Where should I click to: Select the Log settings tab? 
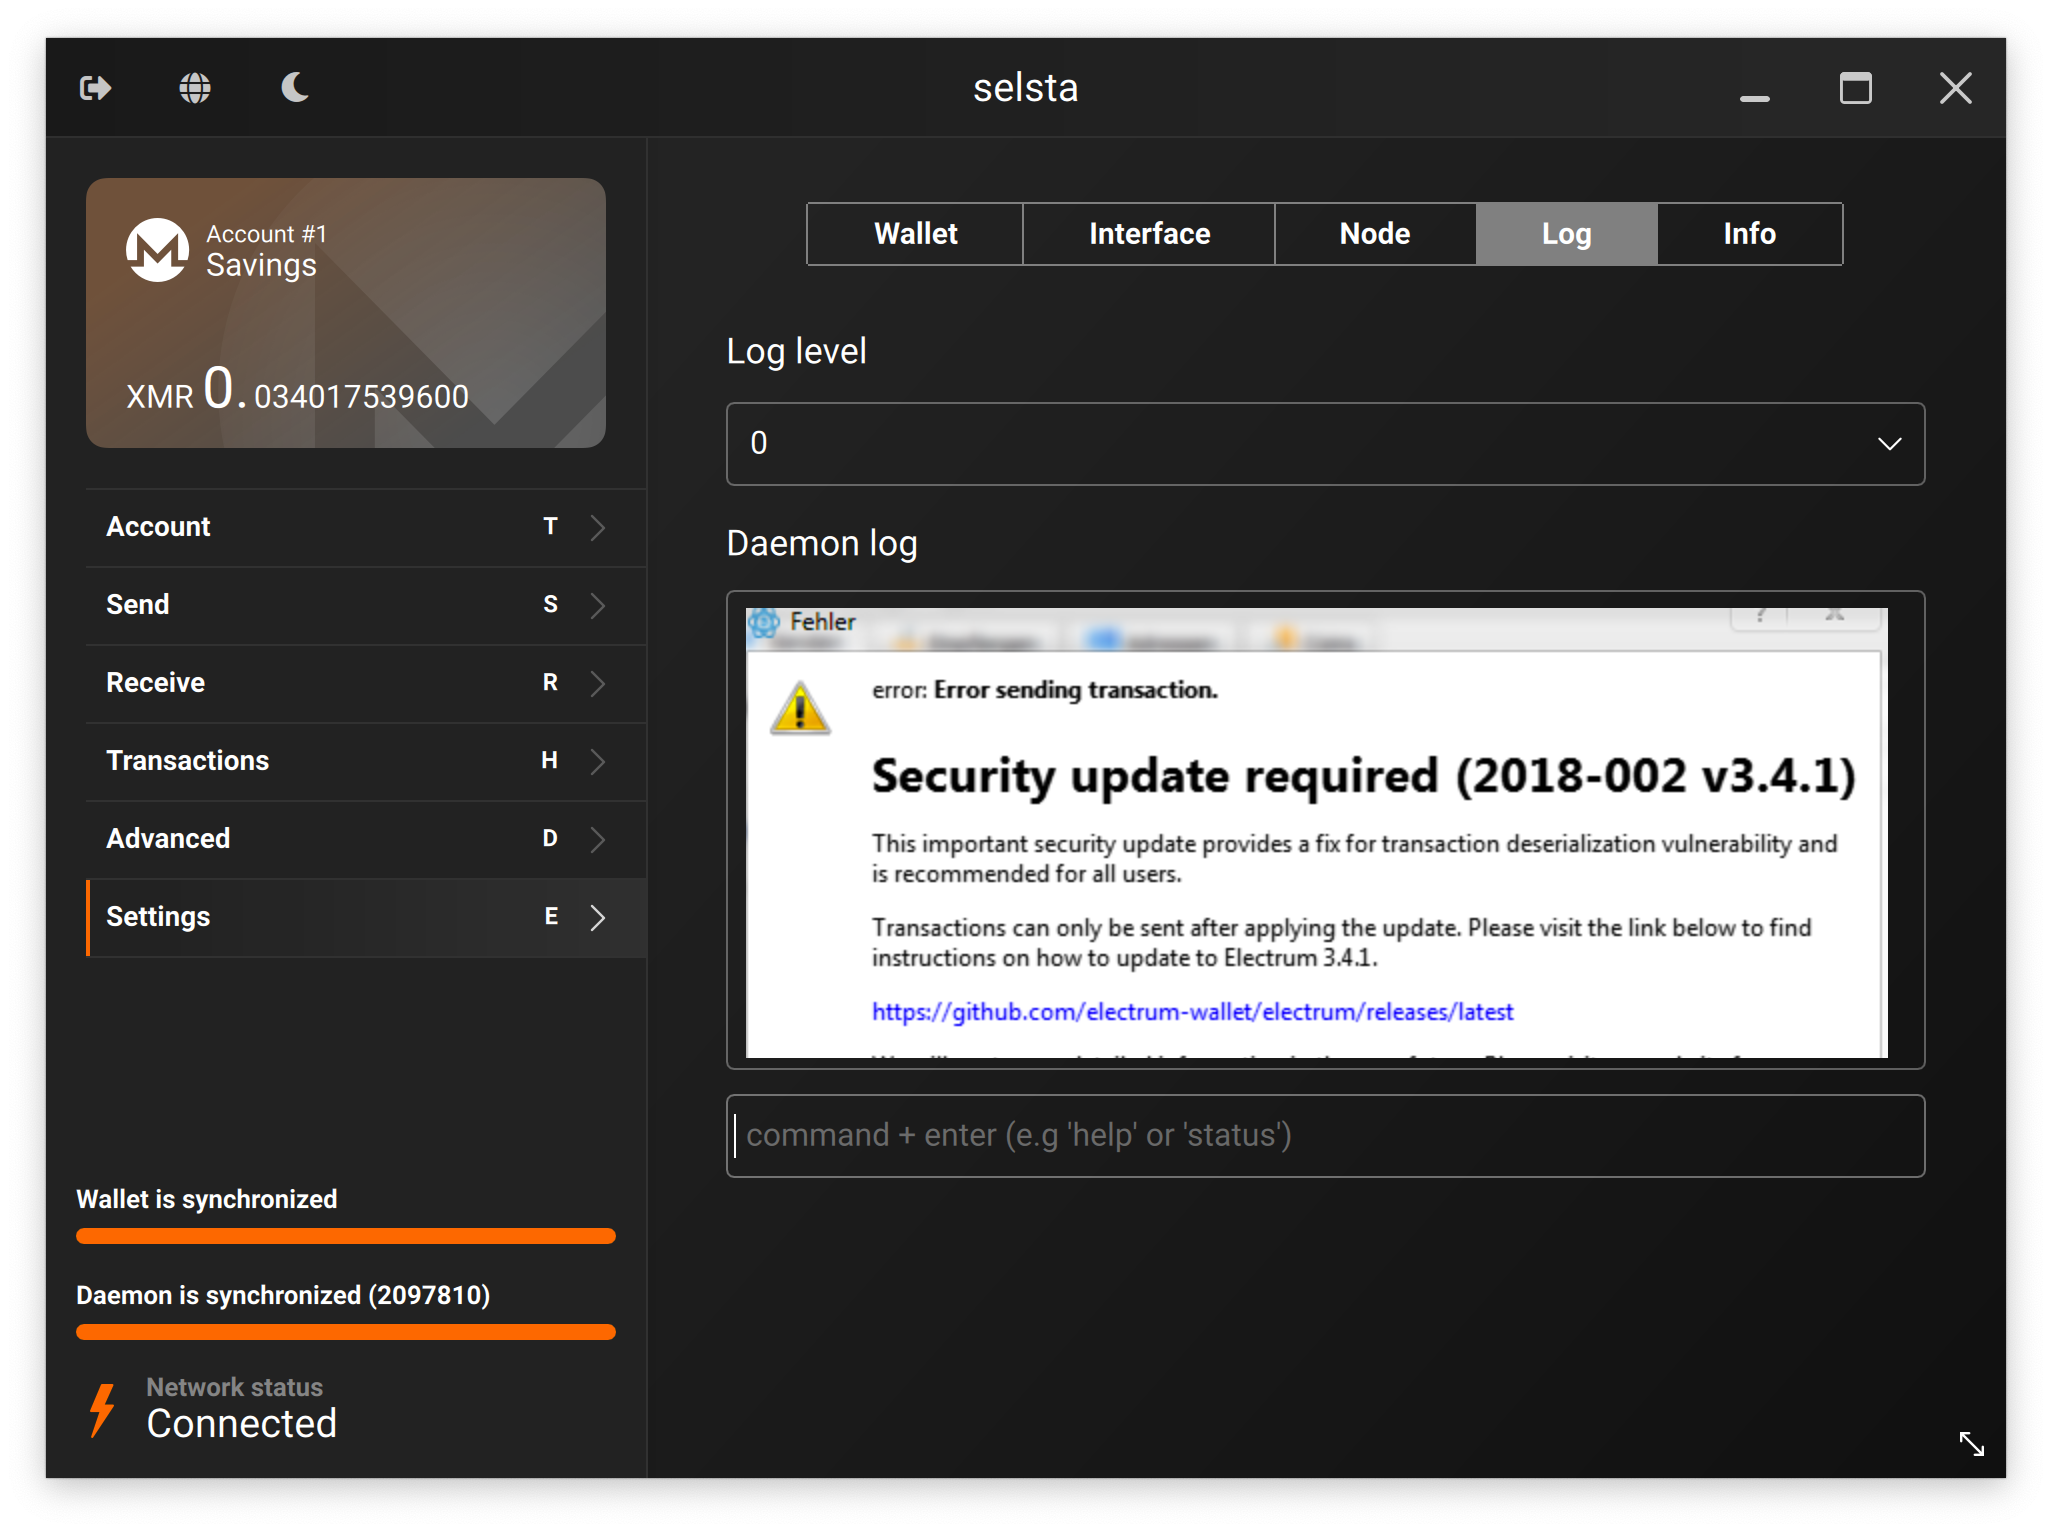[x=1566, y=234]
